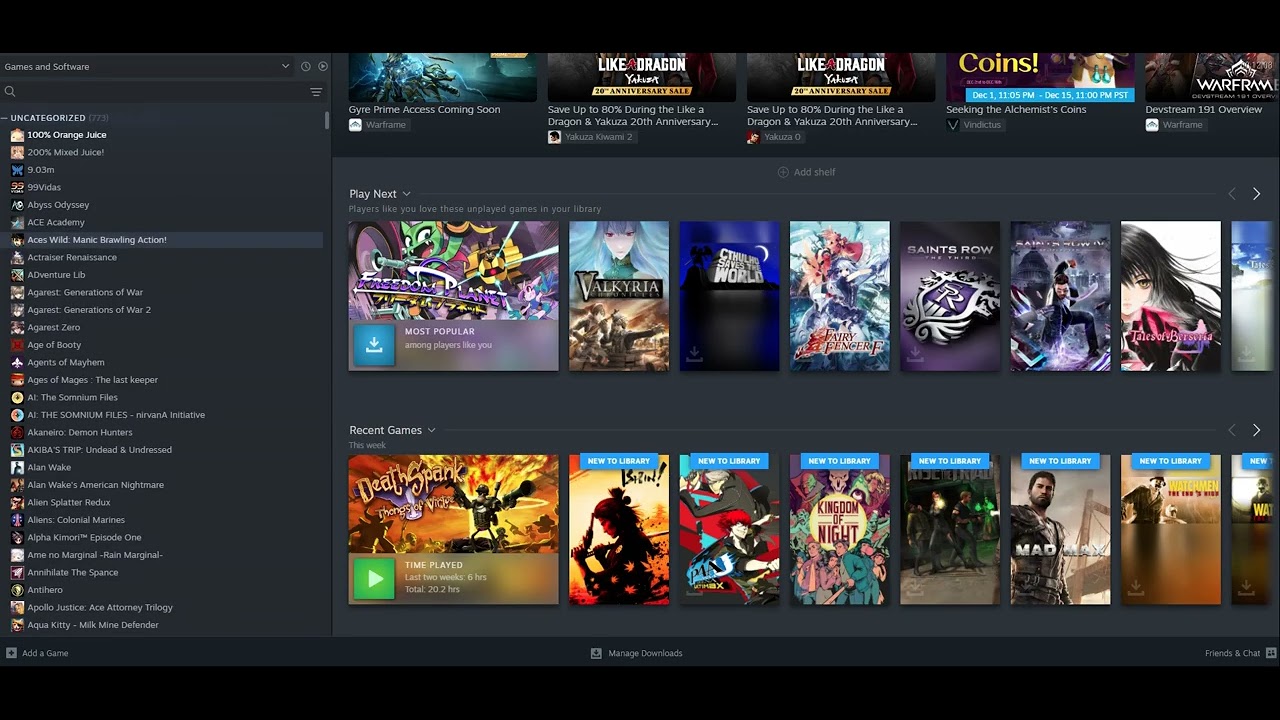This screenshot has height=720, width=1280.
Task: Click the Agents of Mayhem game icon
Action: (x=17, y=362)
